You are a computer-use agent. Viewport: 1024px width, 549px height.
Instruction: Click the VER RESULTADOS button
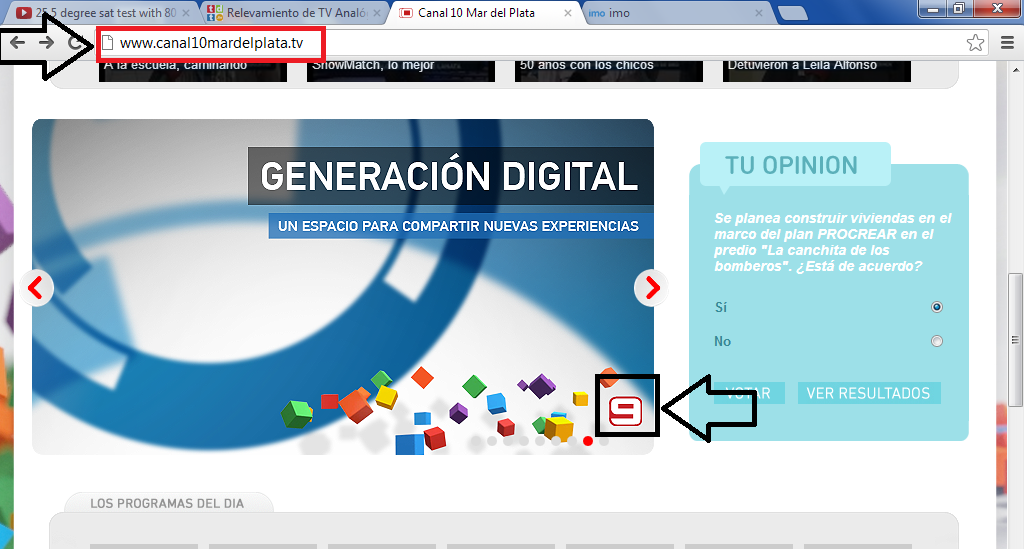click(x=869, y=393)
